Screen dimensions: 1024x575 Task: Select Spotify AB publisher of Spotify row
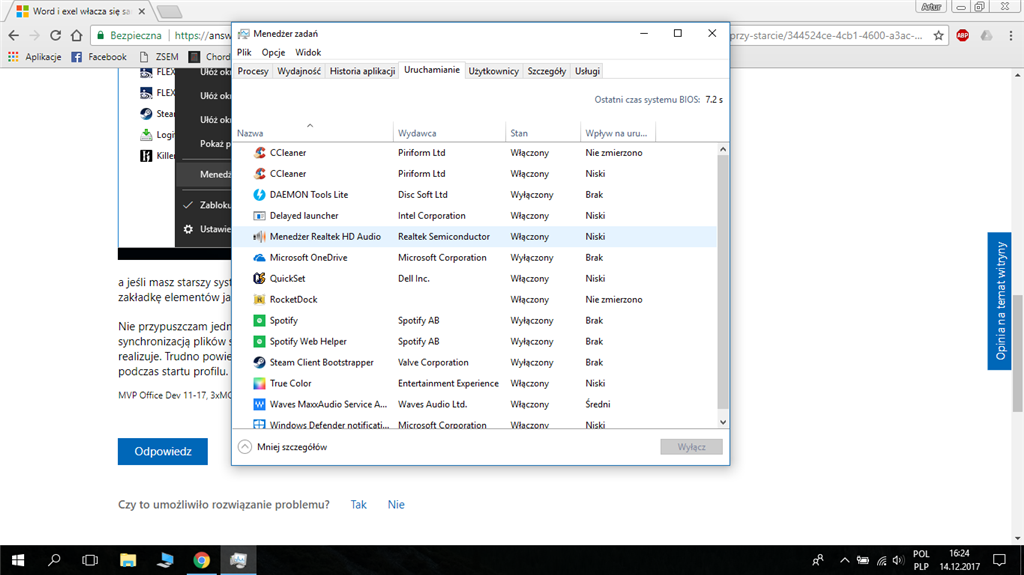[419, 320]
